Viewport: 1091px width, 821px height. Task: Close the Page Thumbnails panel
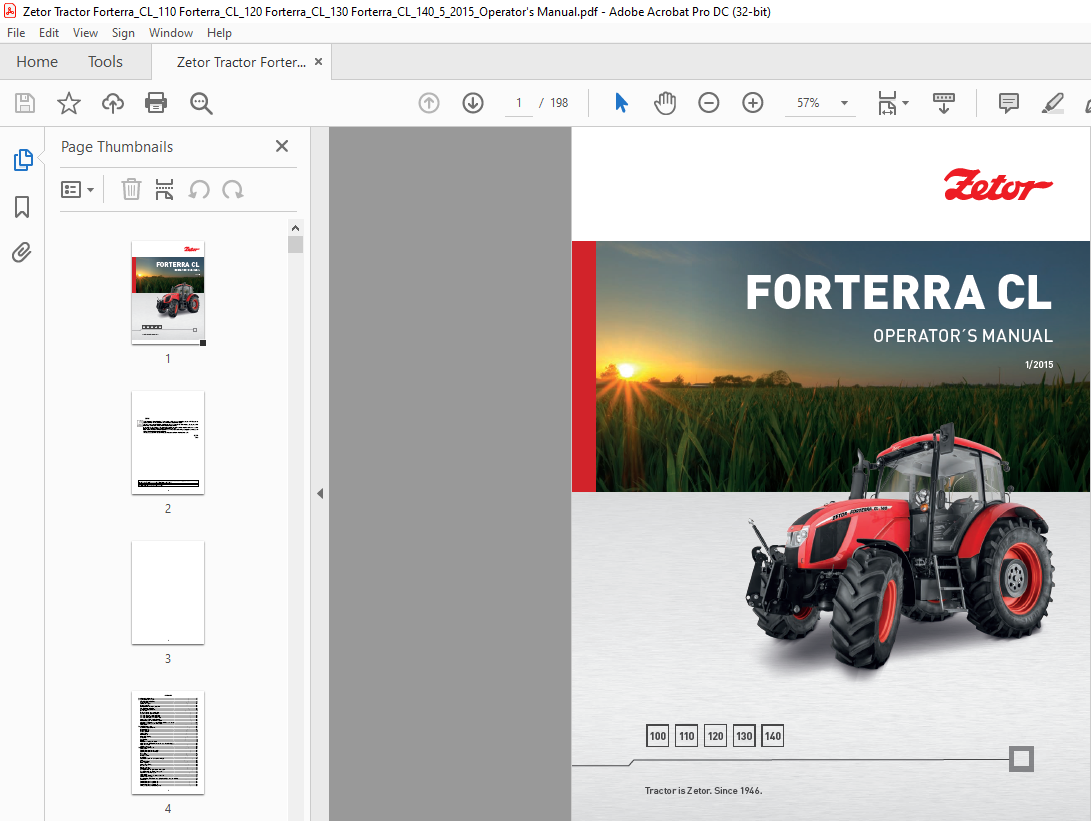point(282,146)
